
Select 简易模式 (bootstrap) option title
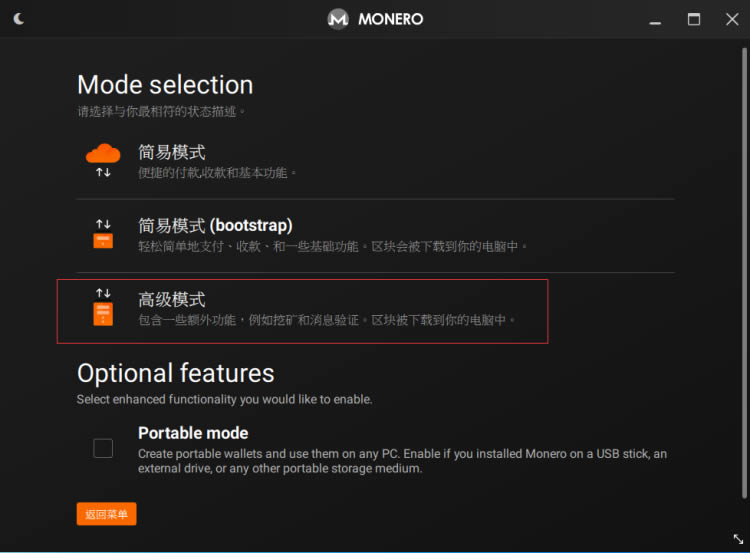coord(215,225)
